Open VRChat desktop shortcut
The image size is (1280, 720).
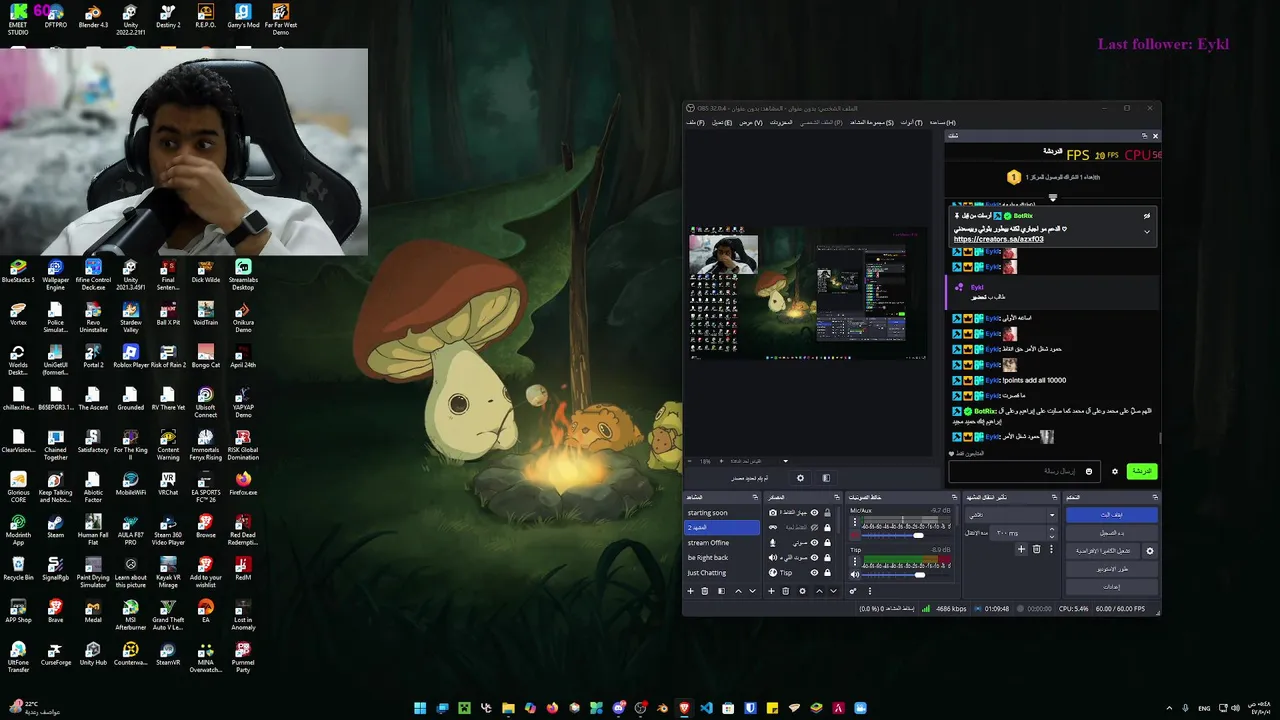pos(168,483)
